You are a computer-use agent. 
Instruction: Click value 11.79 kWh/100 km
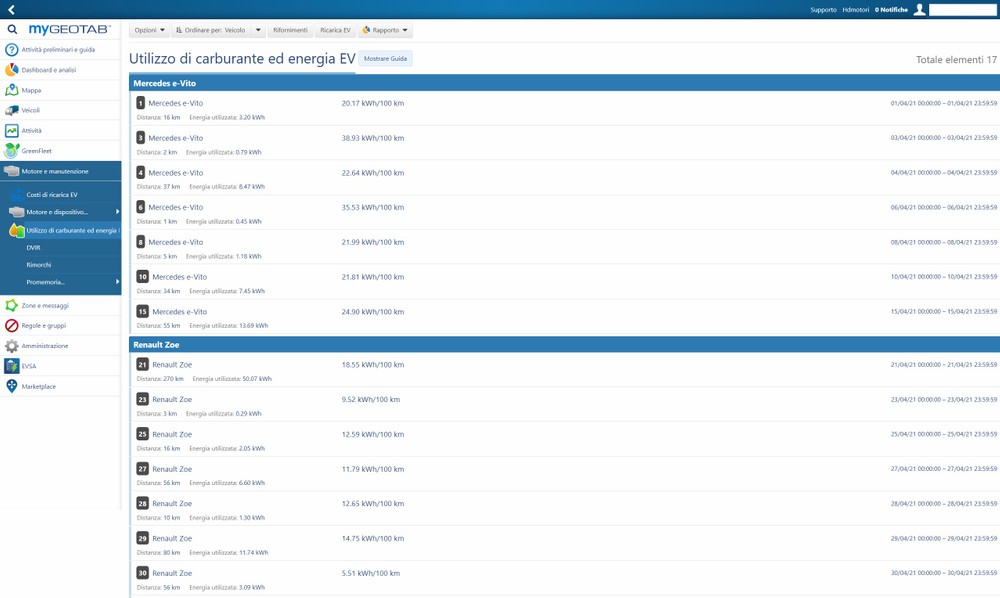coord(372,469)
